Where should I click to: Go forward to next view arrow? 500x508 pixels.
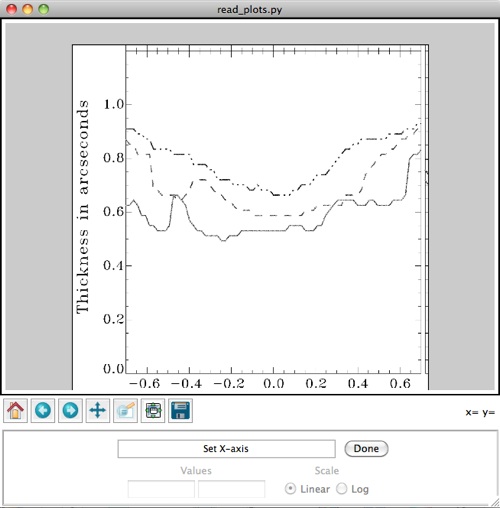(x=70, y=410)
